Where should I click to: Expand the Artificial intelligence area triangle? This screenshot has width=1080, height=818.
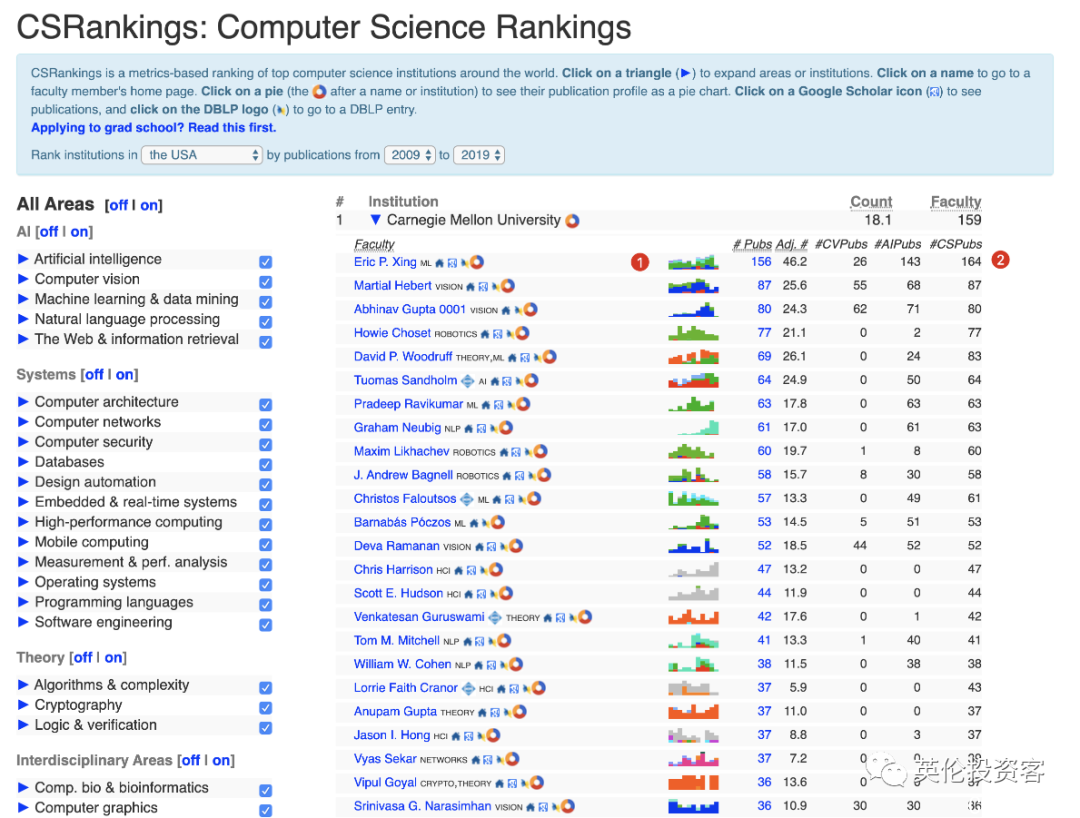pyautogui.click(x=23, y=259)
